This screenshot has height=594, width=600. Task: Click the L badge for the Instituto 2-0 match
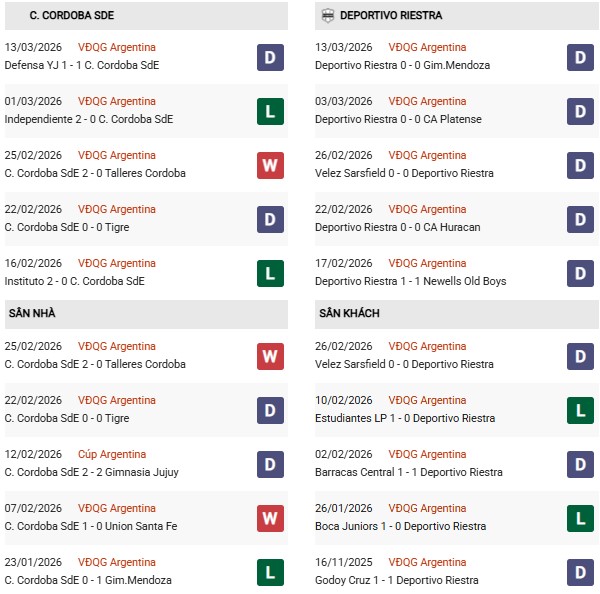[270, 273]
